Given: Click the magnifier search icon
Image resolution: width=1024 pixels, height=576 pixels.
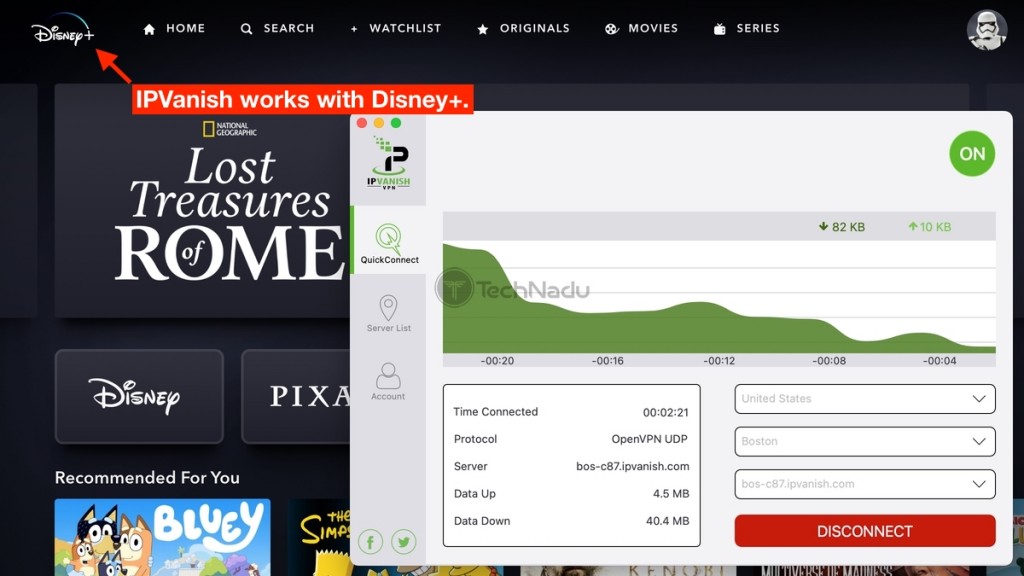Looking at the screenshot, I should click(246, 29).
